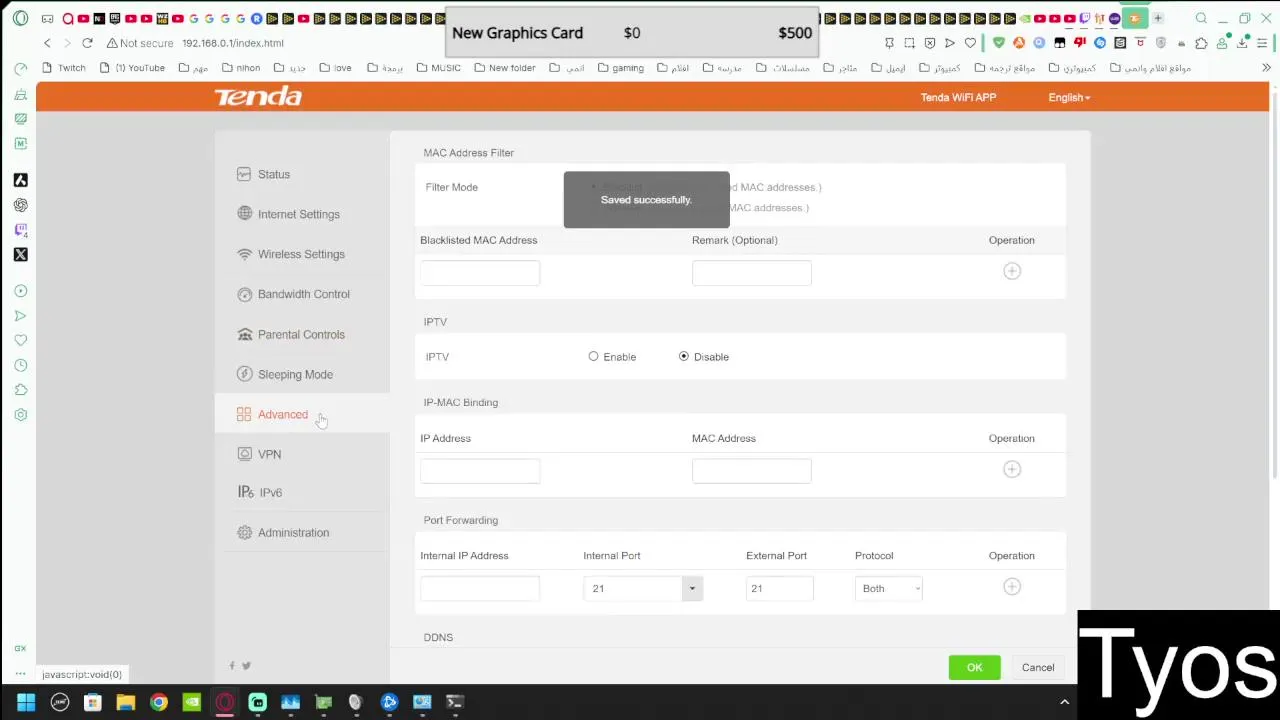Open Opera Twitch sidebar icon

[x=20, y=229]
